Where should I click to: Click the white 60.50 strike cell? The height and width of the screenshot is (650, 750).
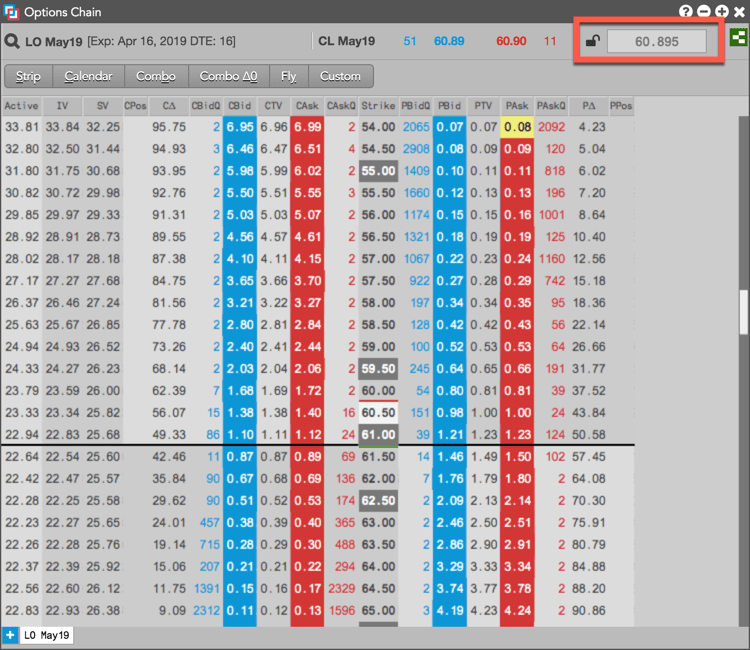pyautogui.click(x=378, y=413)
